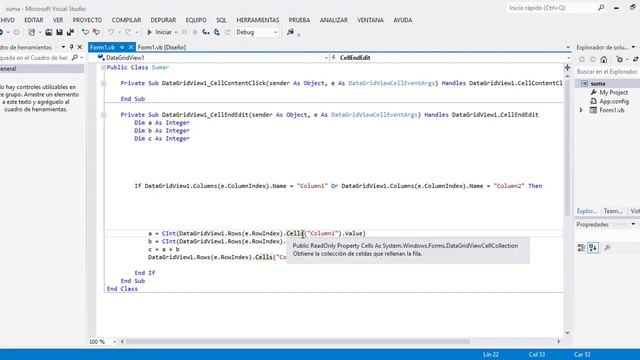640x360 pixels.
Task: Click the horizontal scrollbar of the editor
Action: 298,342
